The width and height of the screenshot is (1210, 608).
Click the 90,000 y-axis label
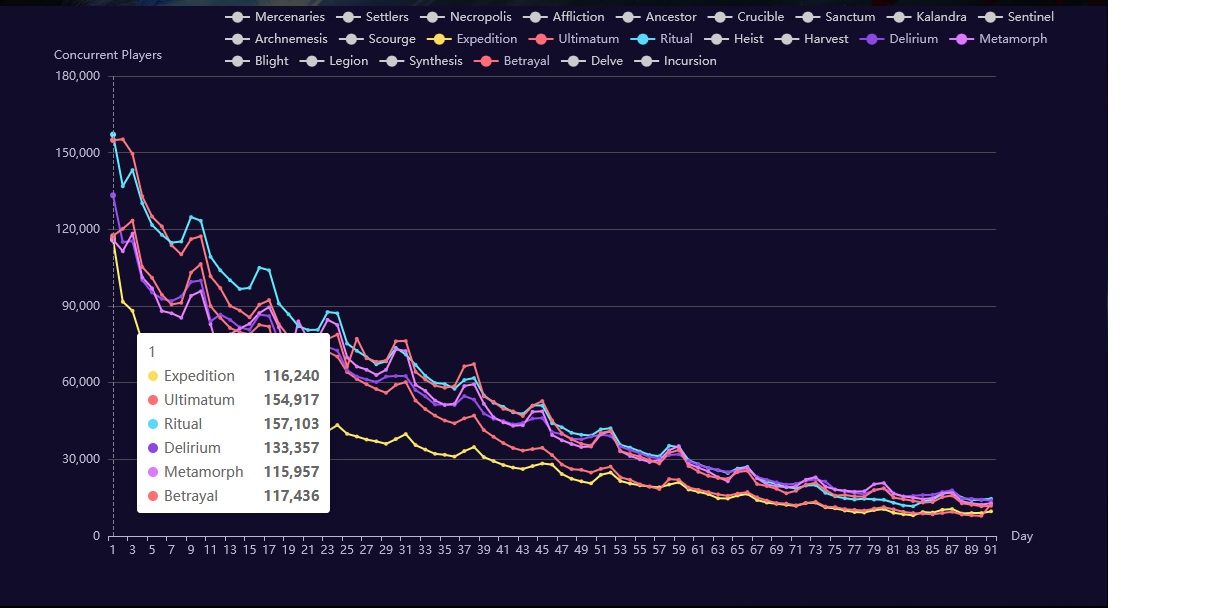[x=80, y=306]
